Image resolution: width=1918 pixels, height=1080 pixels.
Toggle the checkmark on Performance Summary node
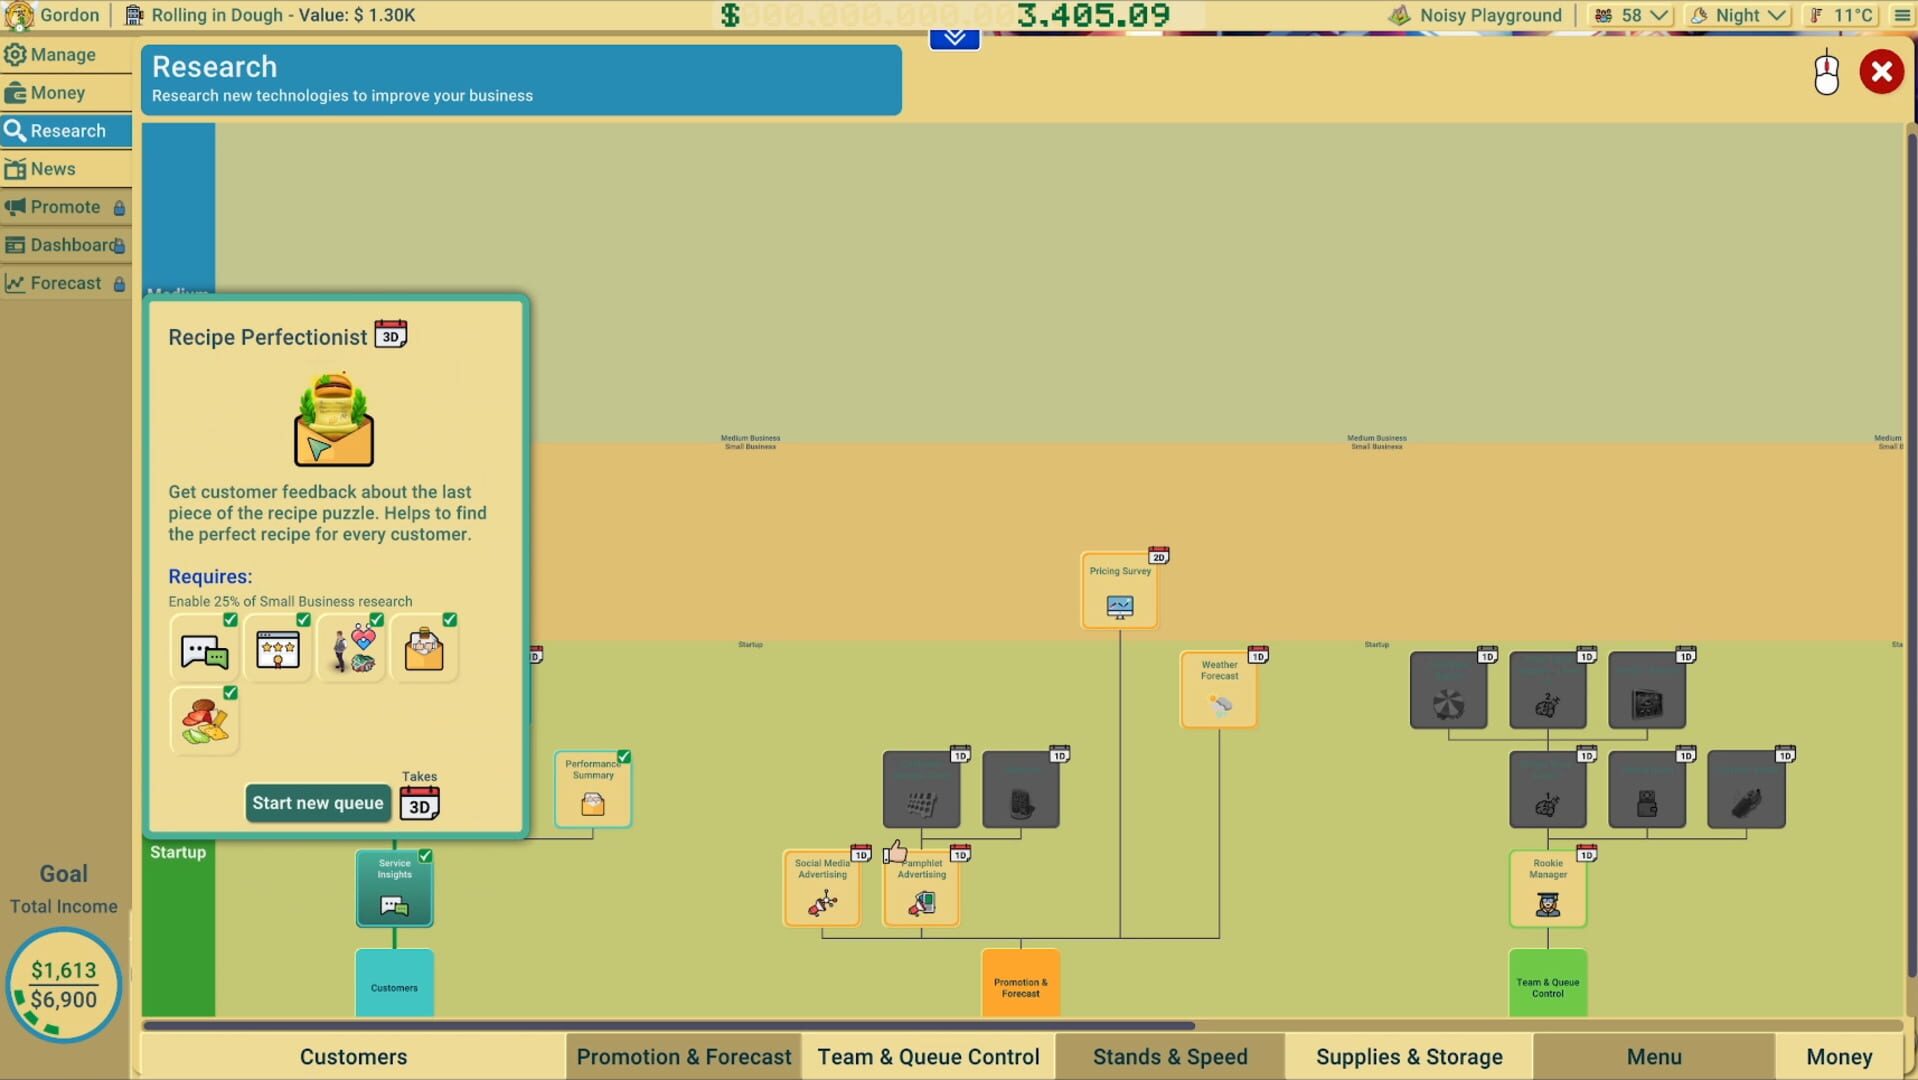tap(623, 757)
